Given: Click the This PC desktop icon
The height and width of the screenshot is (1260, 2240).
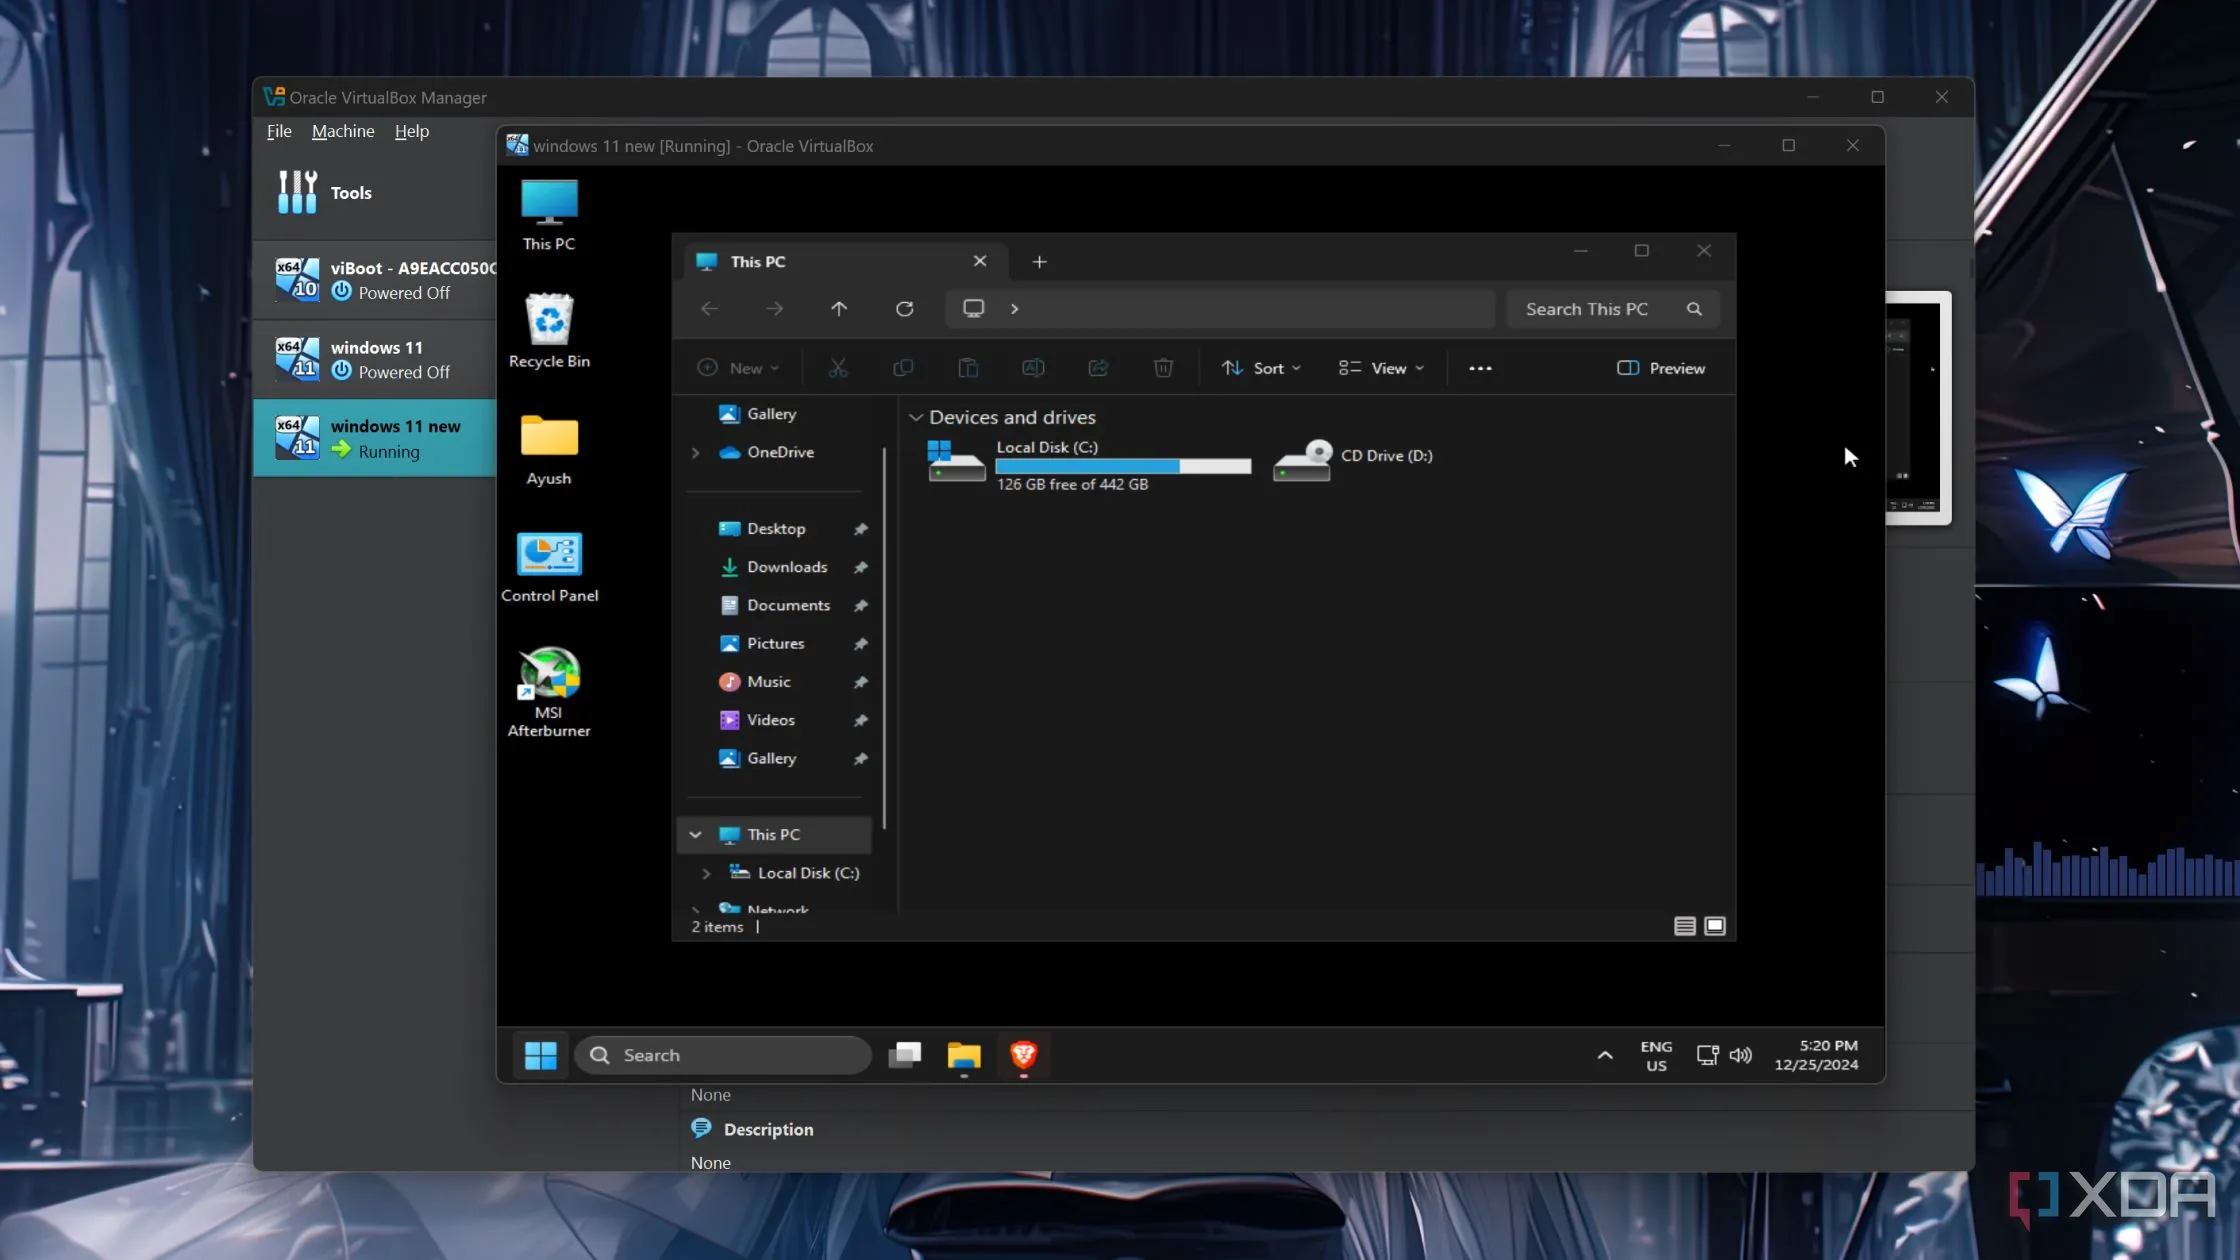Looking at the screenshot, I should pos(549,214).
